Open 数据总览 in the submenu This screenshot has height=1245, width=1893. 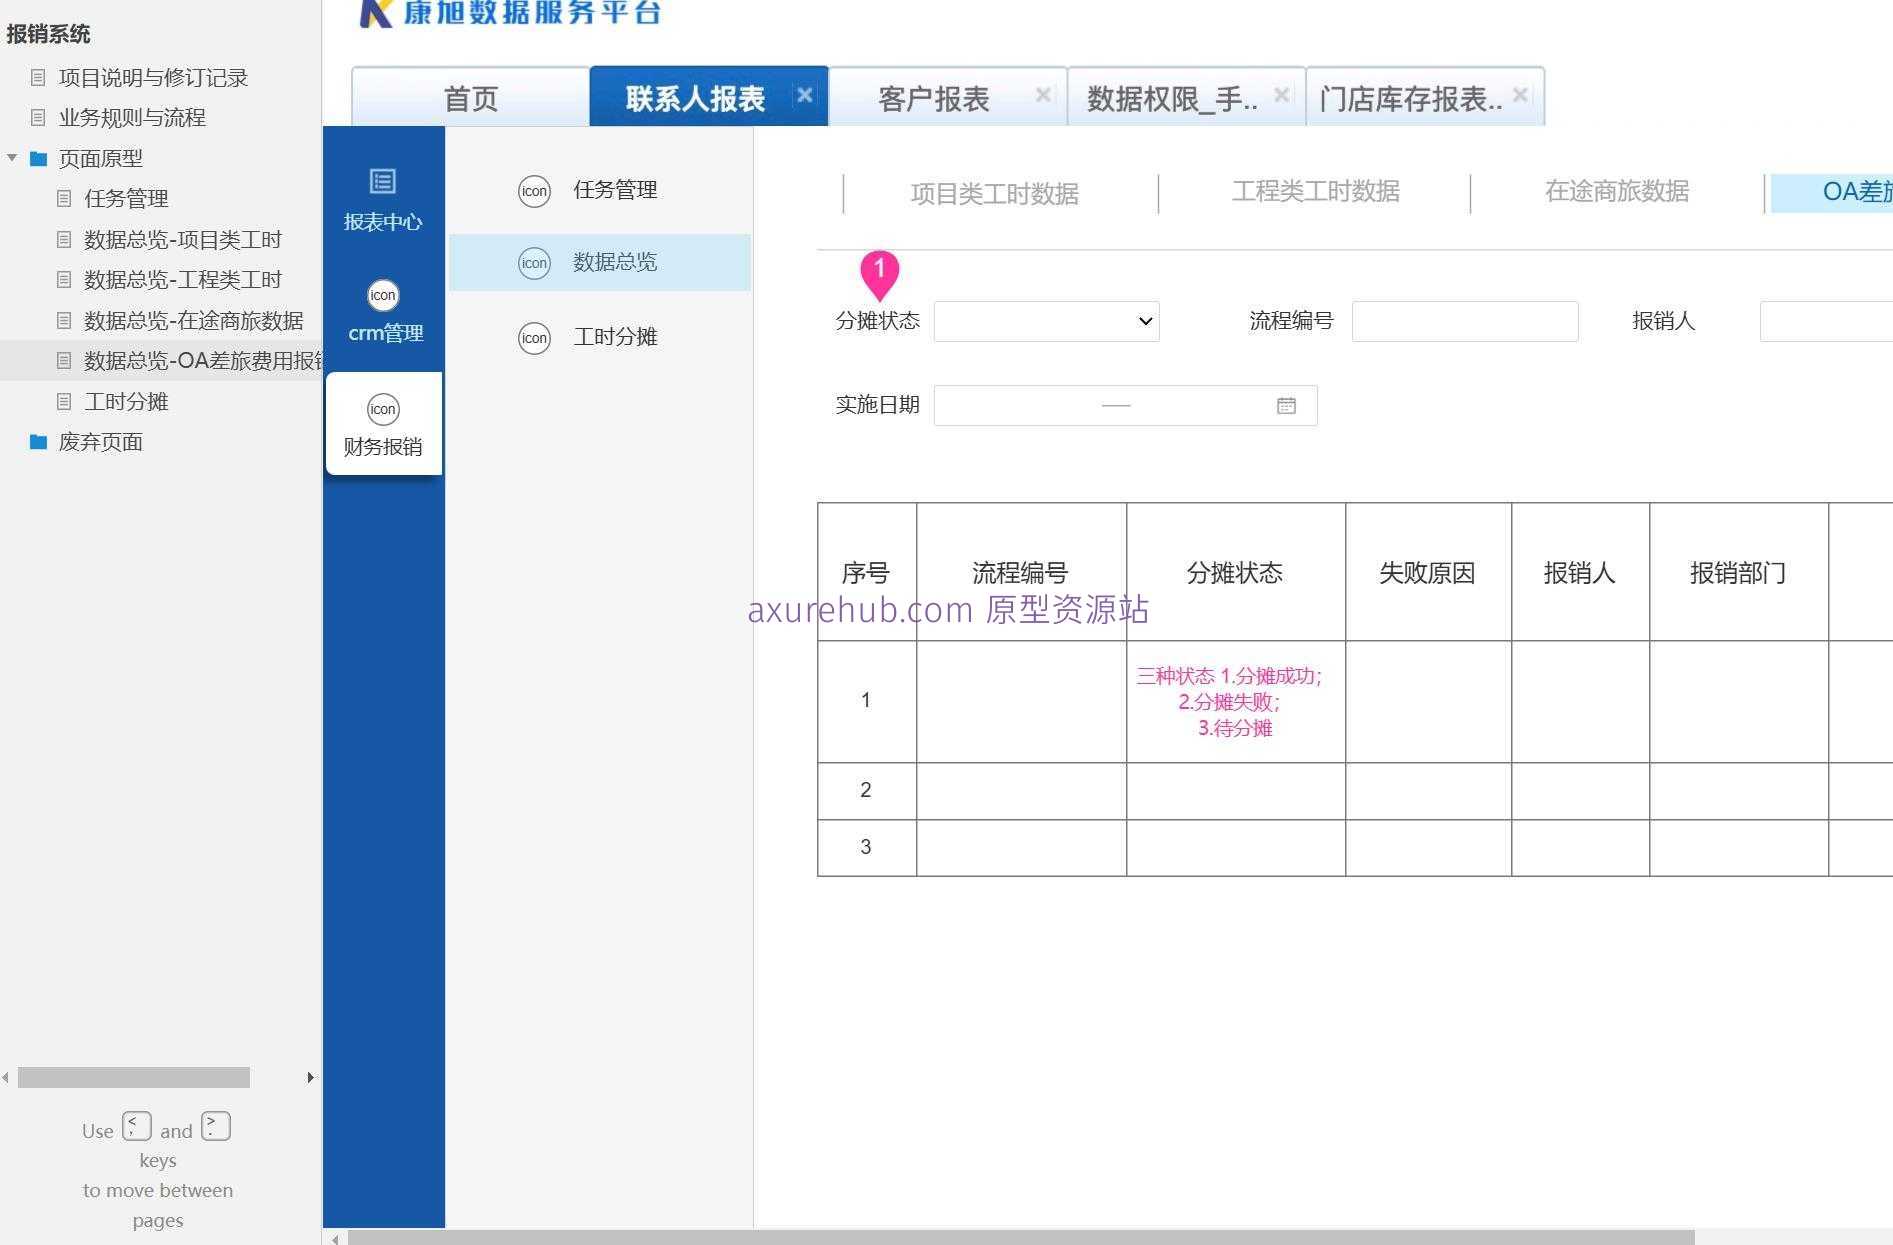pos(600,262)
